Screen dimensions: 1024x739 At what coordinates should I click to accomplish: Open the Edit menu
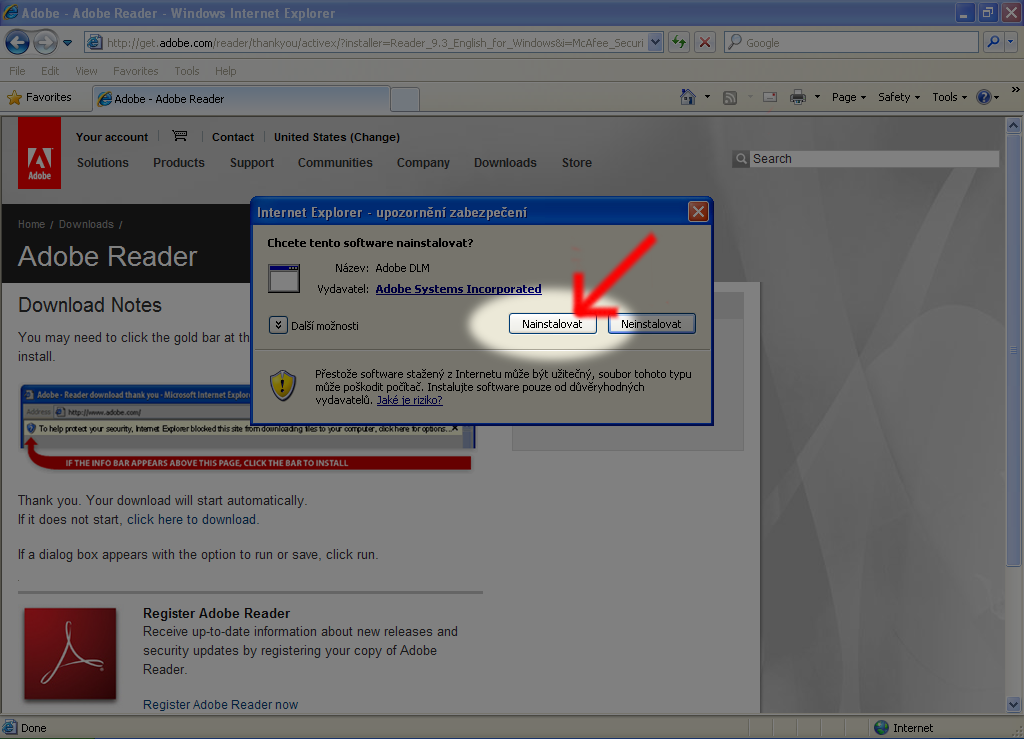coord(50,71)
